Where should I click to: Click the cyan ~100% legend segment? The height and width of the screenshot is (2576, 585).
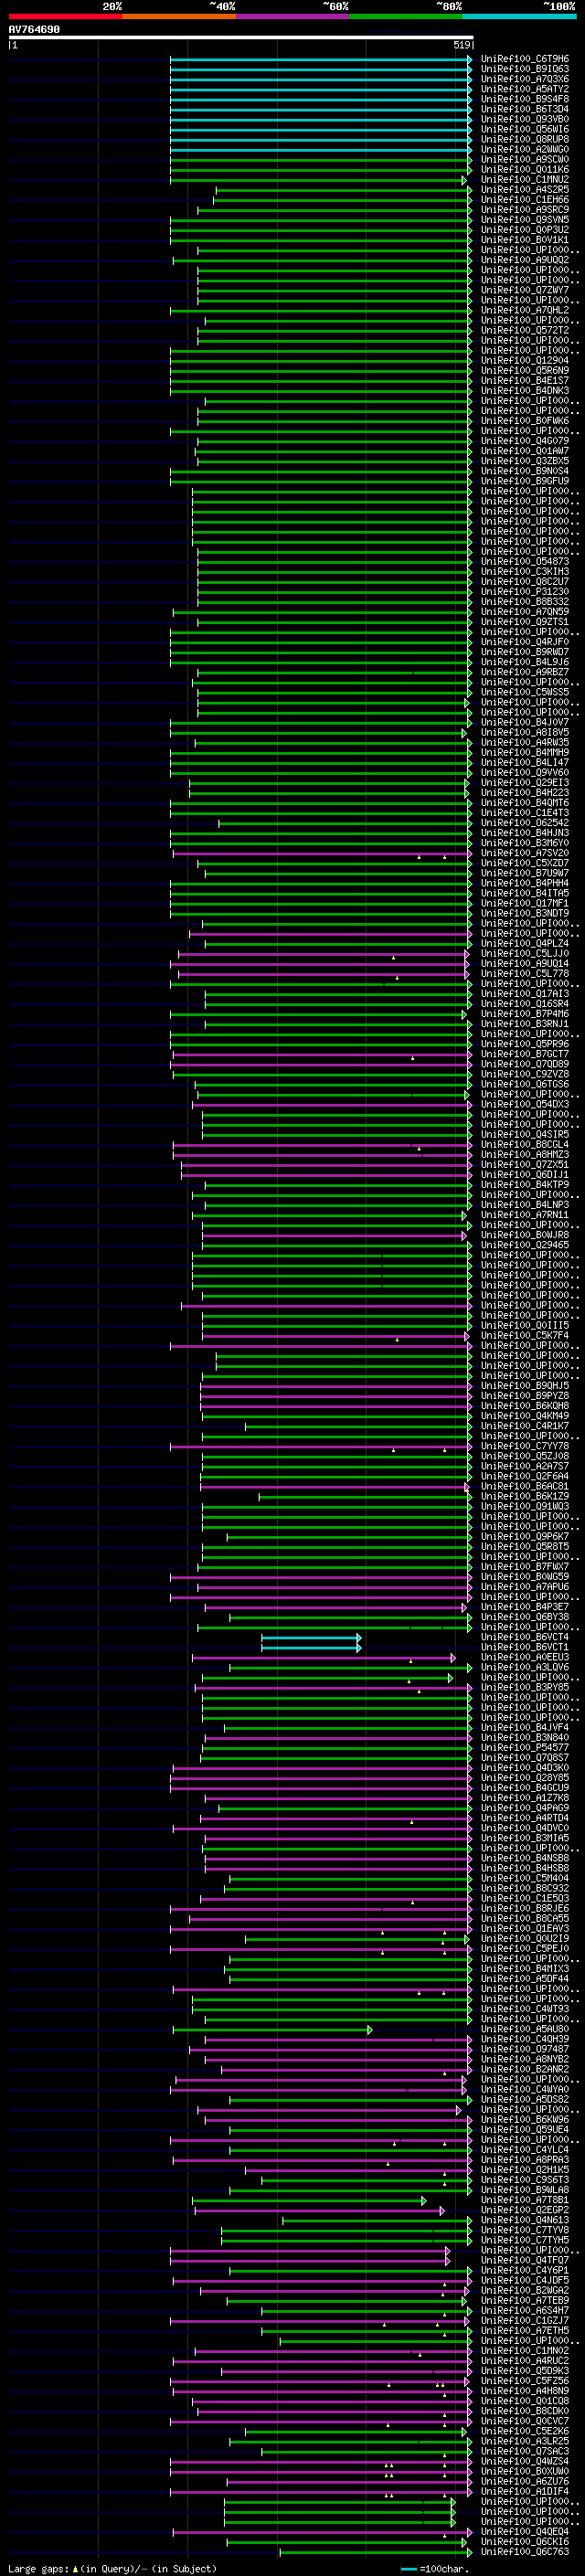tap(519, 16)
